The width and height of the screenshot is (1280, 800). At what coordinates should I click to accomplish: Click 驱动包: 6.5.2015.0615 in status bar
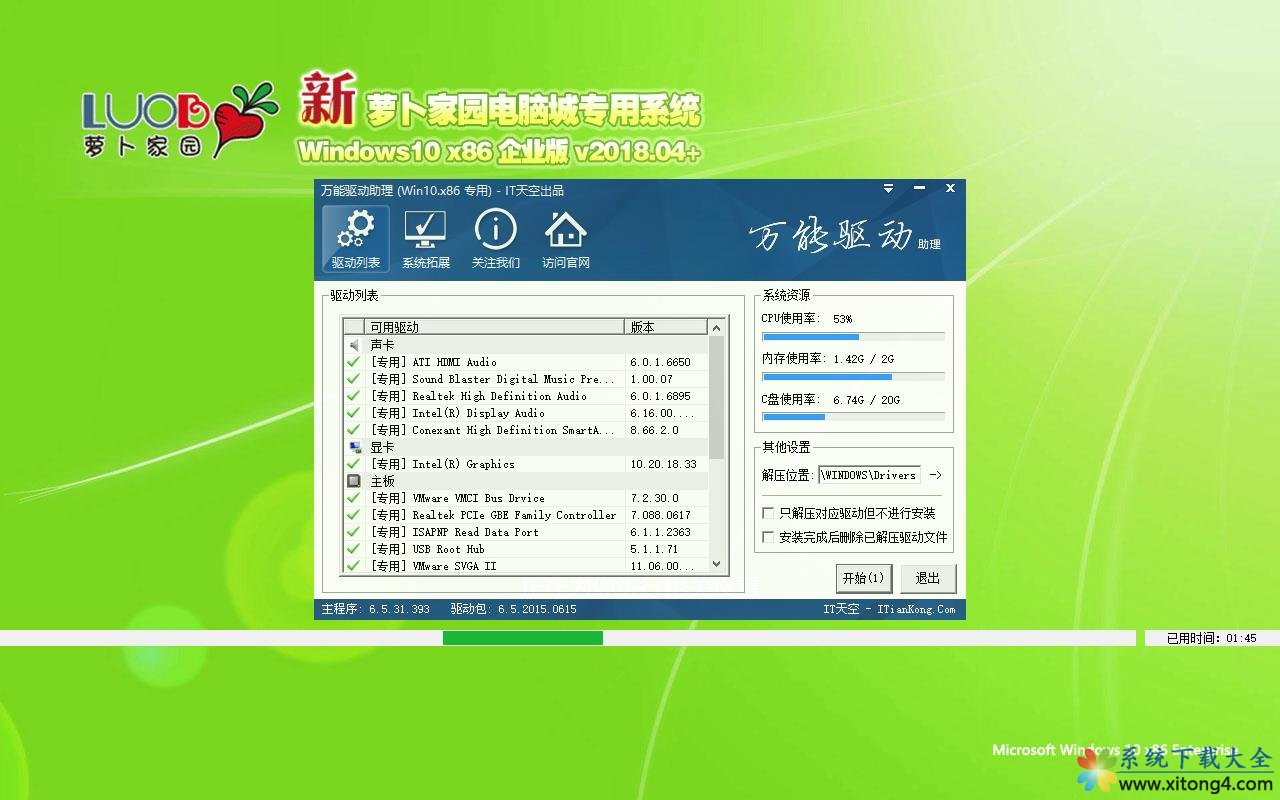click(x=513, y=609)
